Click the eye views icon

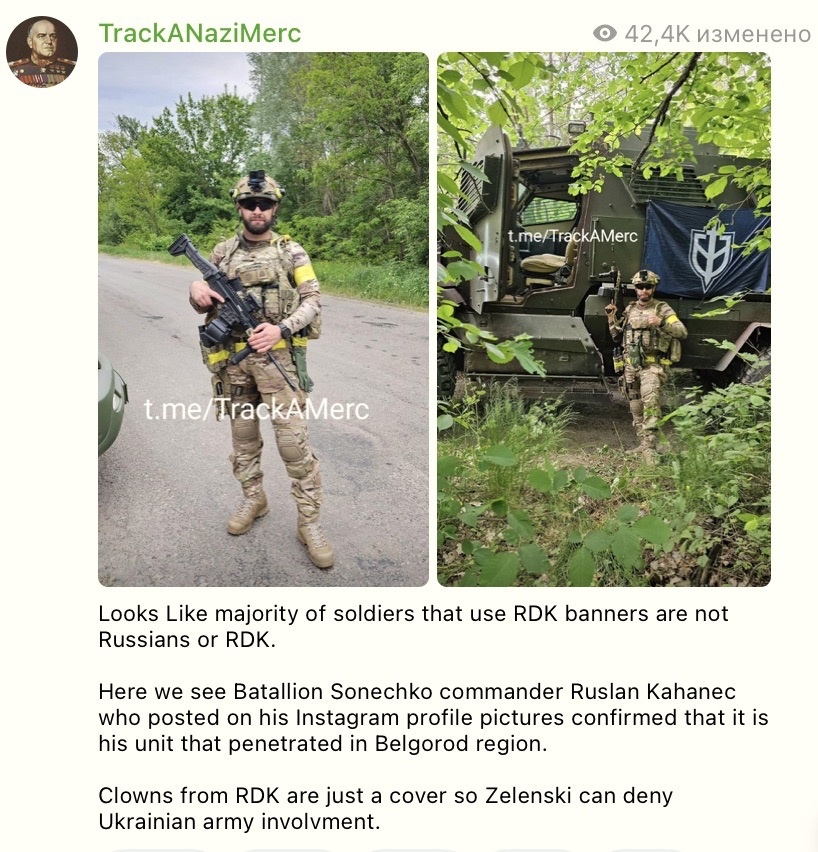[604, 34]
